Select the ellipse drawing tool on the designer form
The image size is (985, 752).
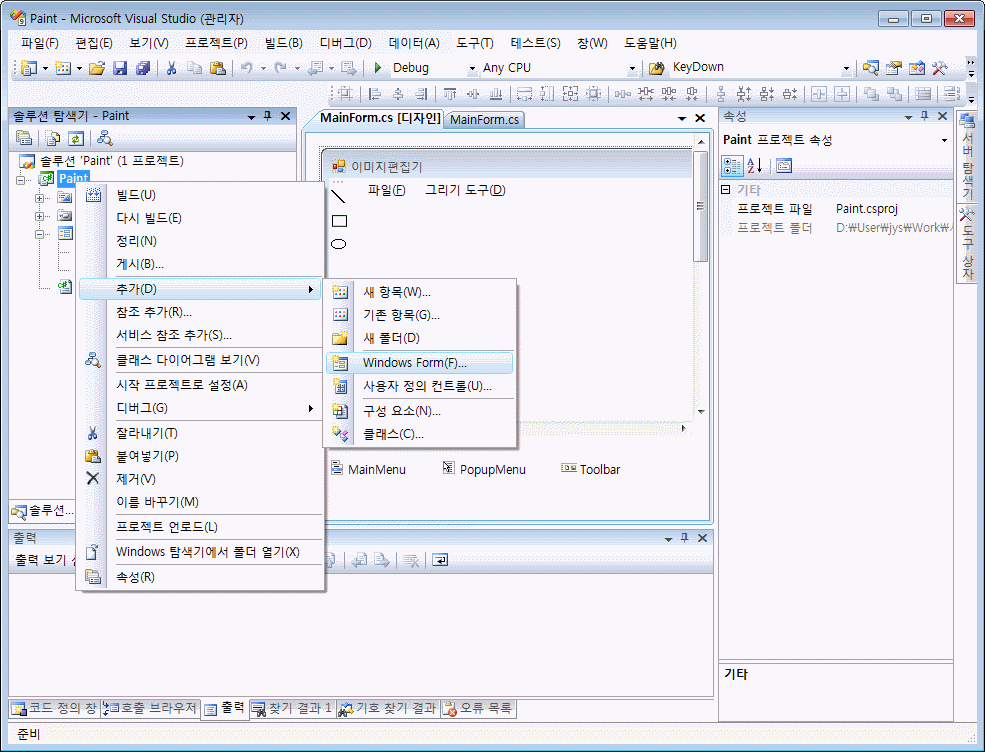click(338, 244)
